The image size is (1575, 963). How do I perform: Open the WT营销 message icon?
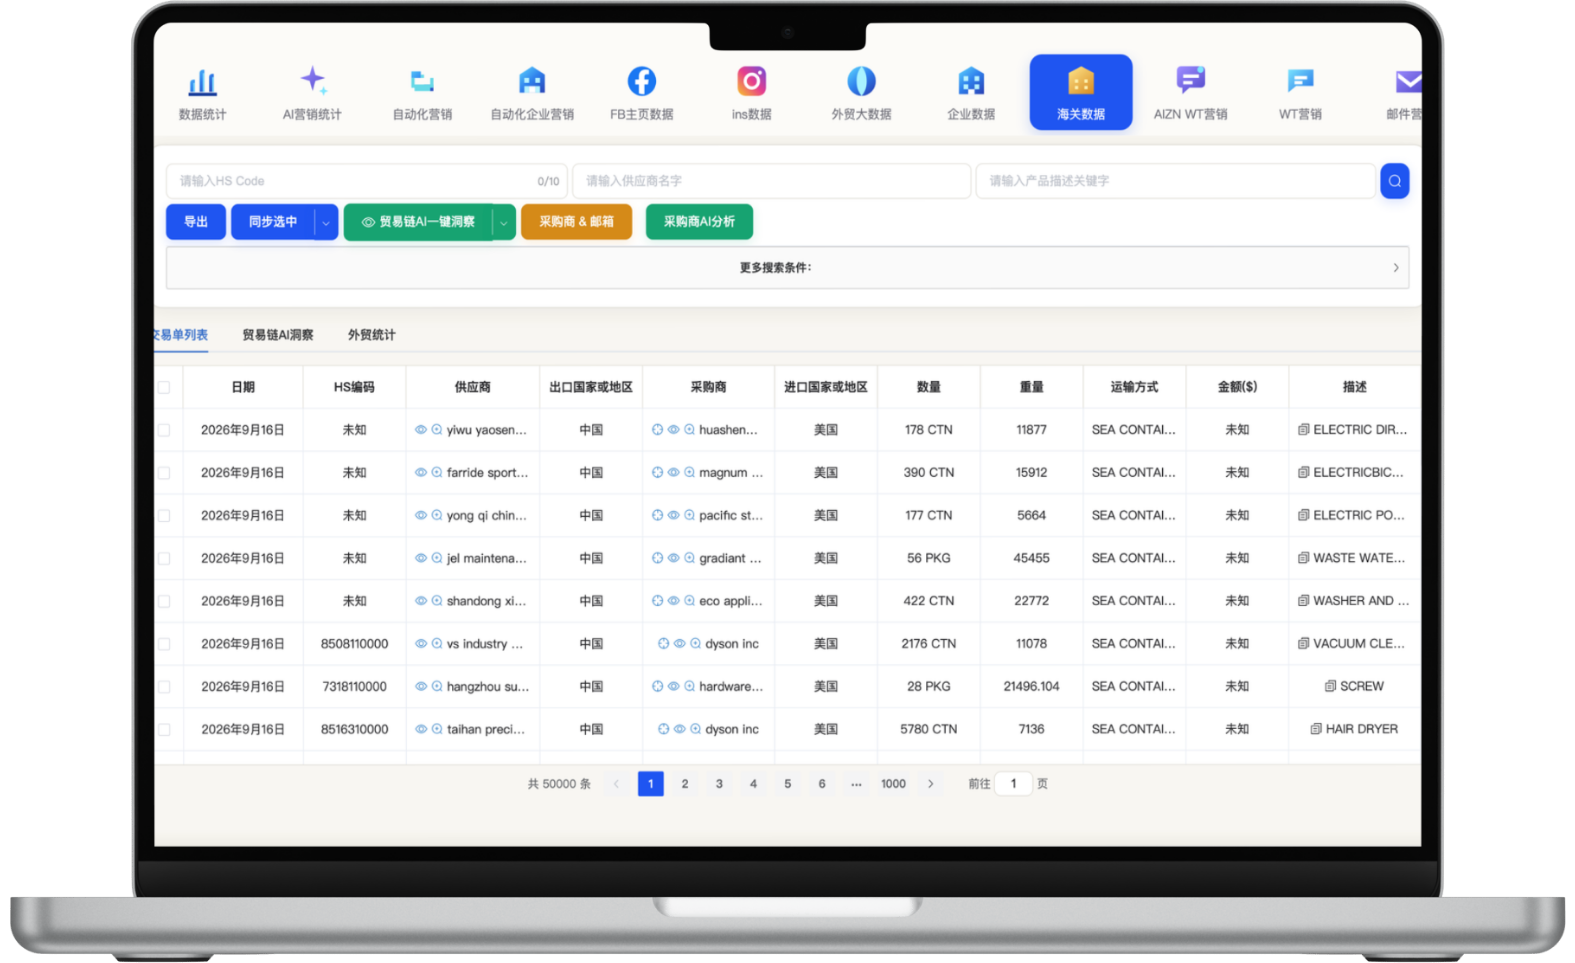click(1300, 81)
